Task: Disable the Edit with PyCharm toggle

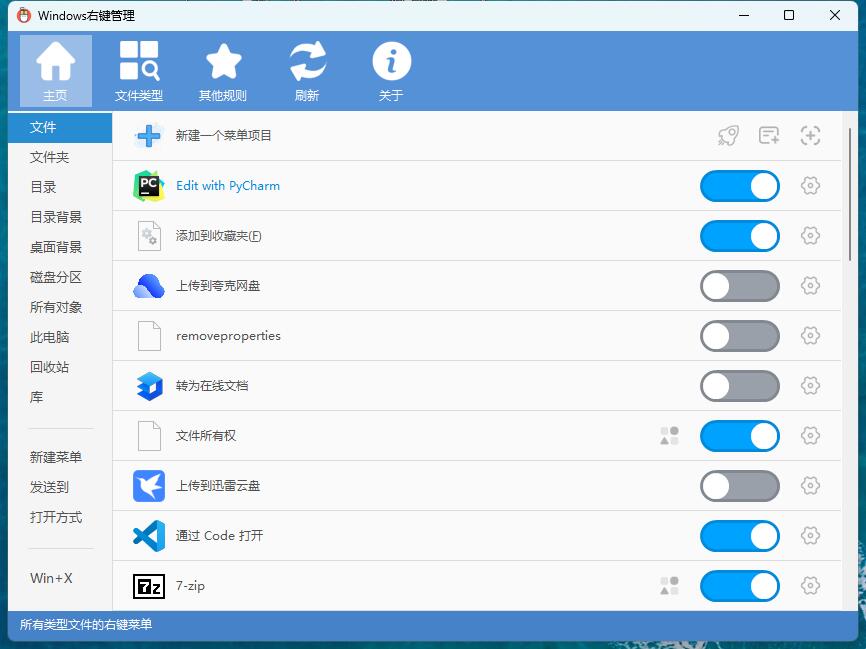Action: coord(739,186)
